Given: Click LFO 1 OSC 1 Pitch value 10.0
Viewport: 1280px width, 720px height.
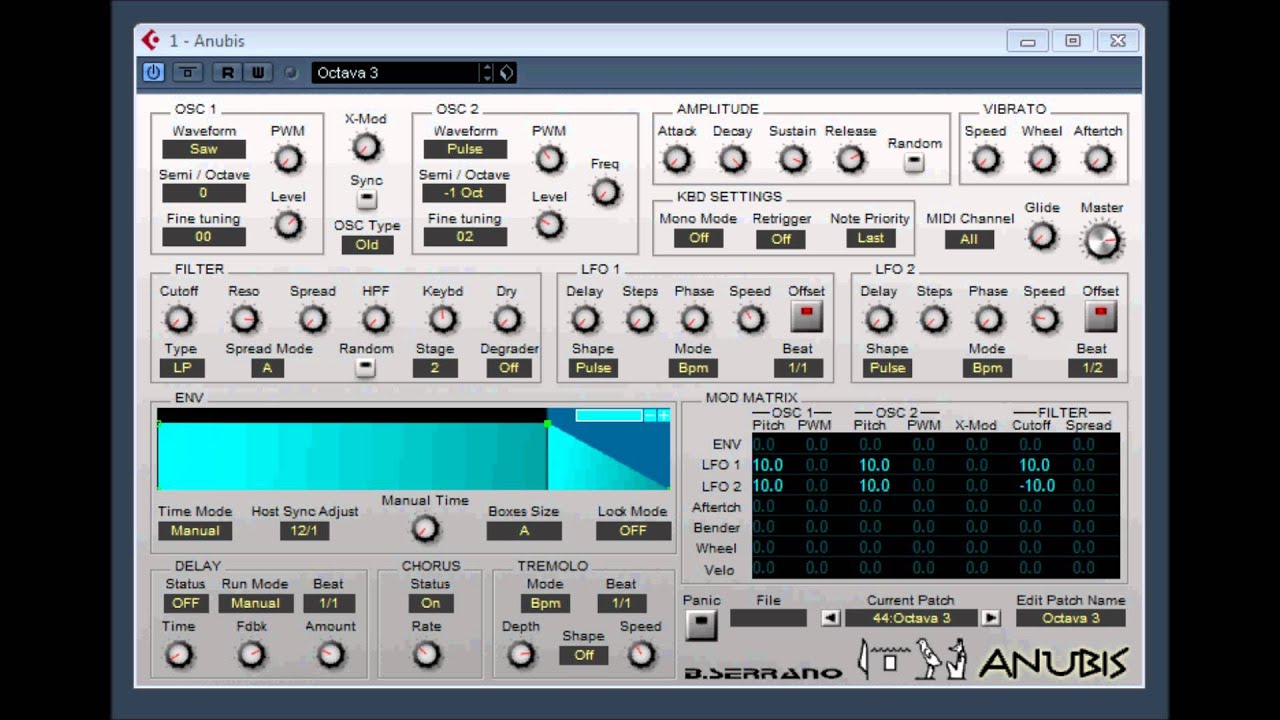Looking at the screenshot, I should pos(767,465).
